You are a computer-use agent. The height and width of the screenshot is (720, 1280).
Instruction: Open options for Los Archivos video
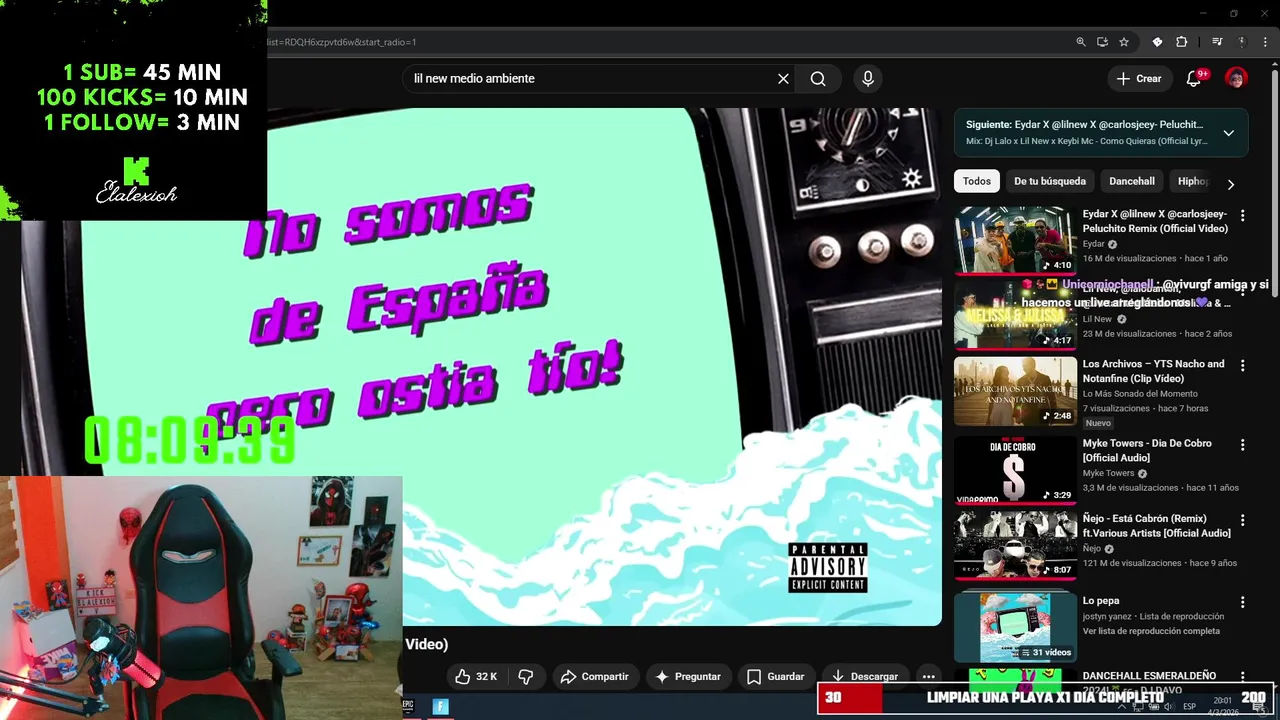click(x=1242, y=366)
